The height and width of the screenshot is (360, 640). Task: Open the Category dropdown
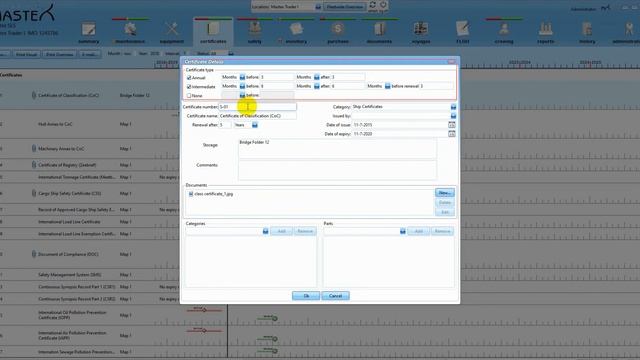(x=453, y=107)
